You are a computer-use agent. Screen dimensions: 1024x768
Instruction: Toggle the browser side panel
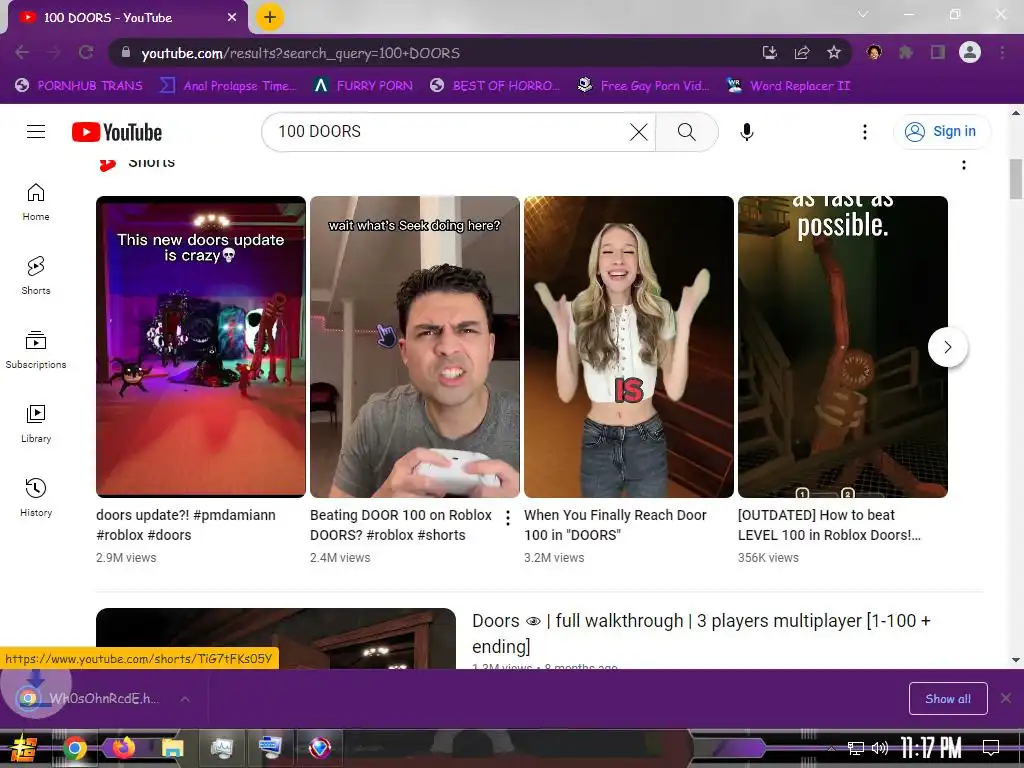pyautogui.click(x=938, y=52)
